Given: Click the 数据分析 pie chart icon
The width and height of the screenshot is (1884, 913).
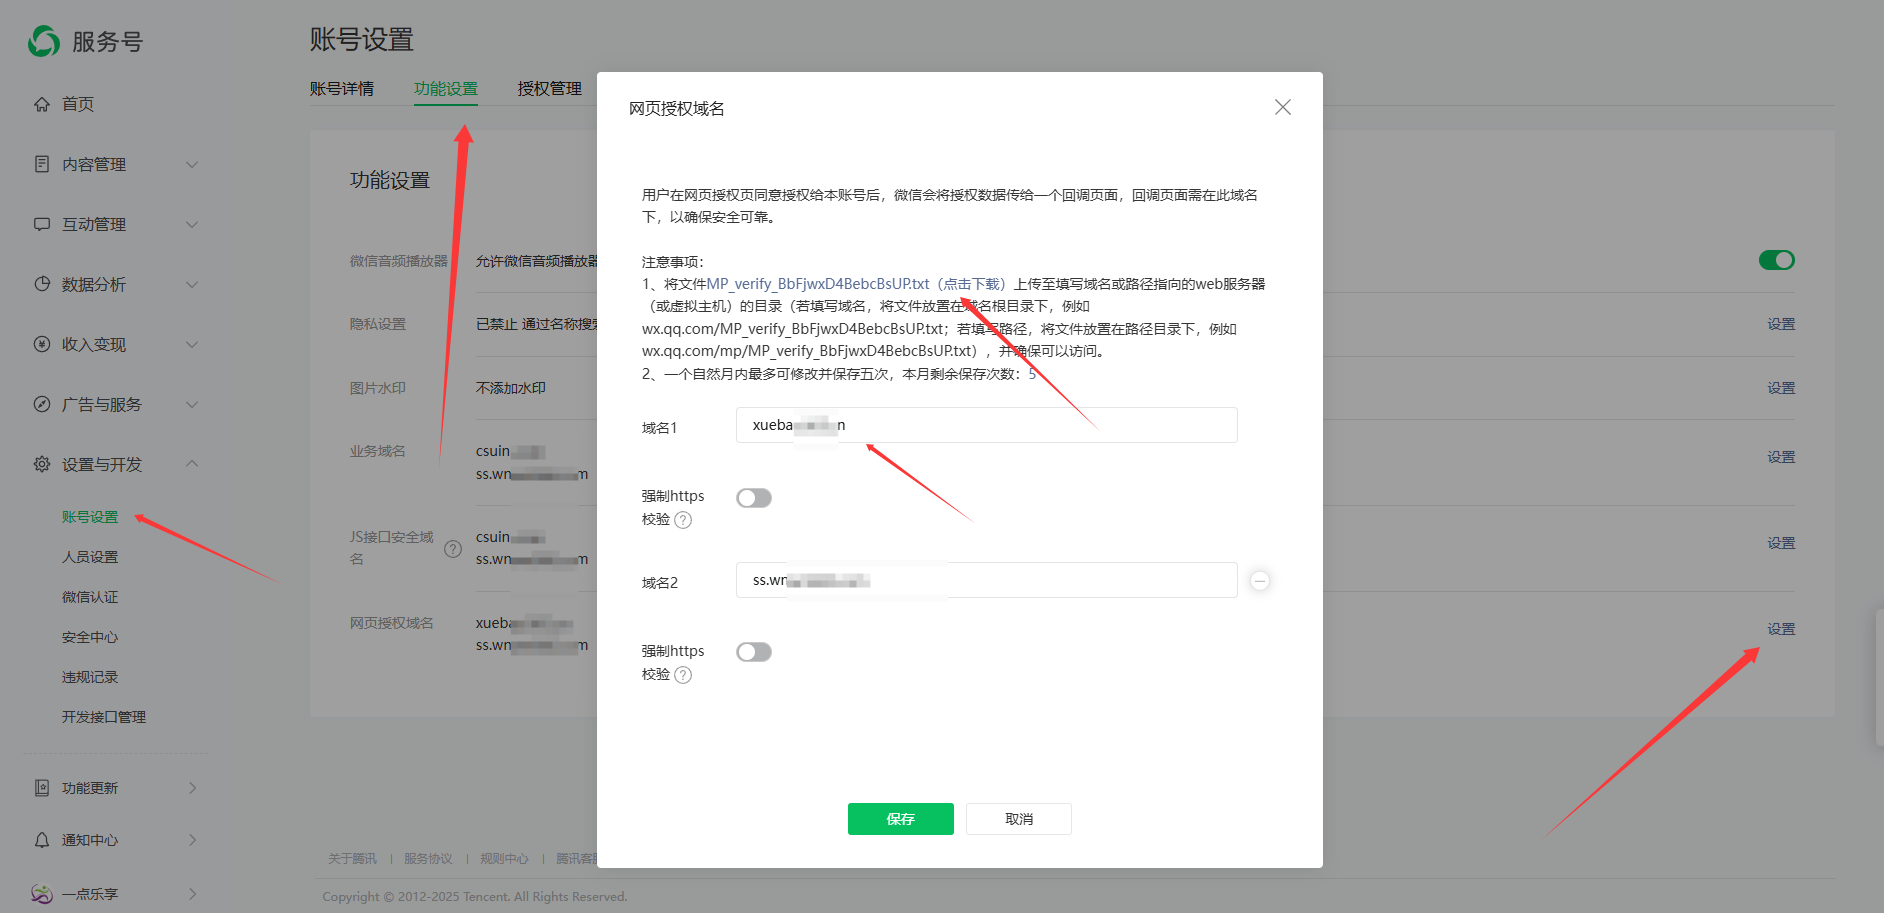Looking at the screenshot, I should click(42, 284).
